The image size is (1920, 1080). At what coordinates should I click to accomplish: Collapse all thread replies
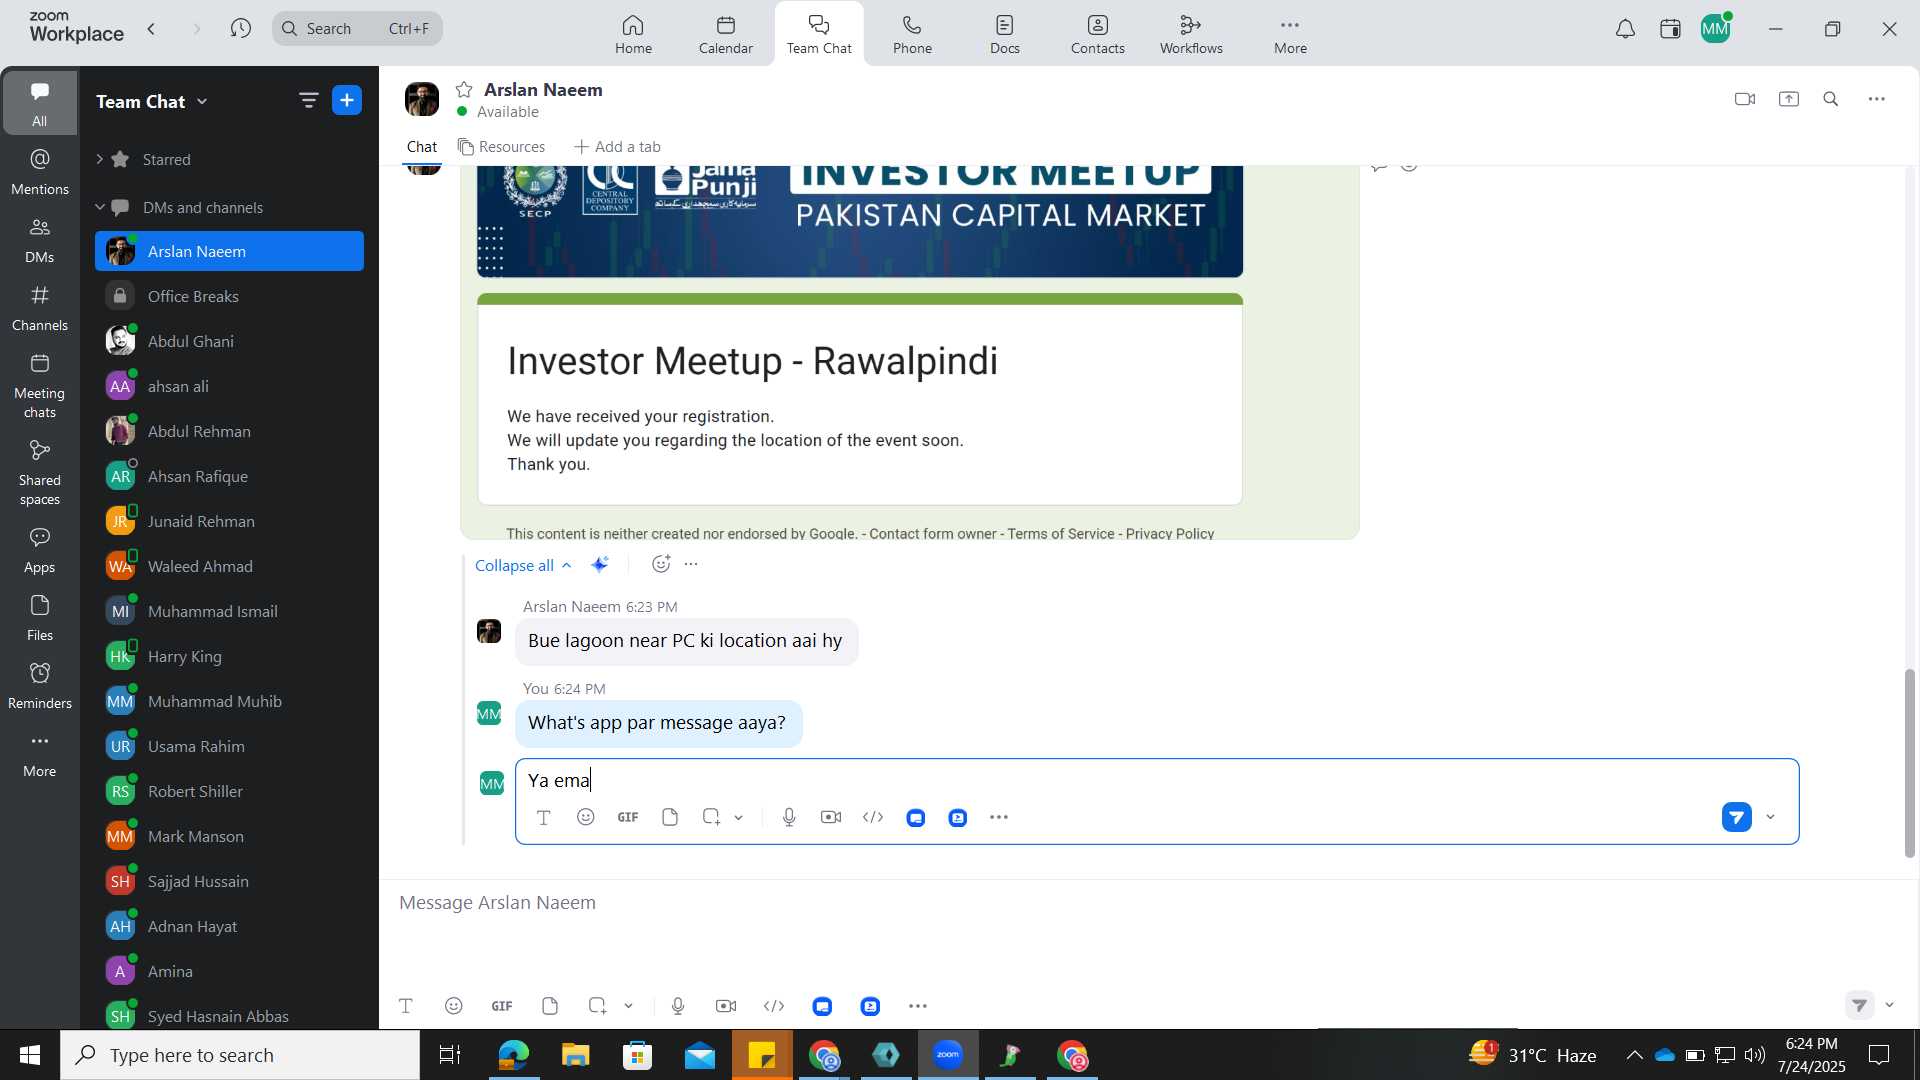523,565
